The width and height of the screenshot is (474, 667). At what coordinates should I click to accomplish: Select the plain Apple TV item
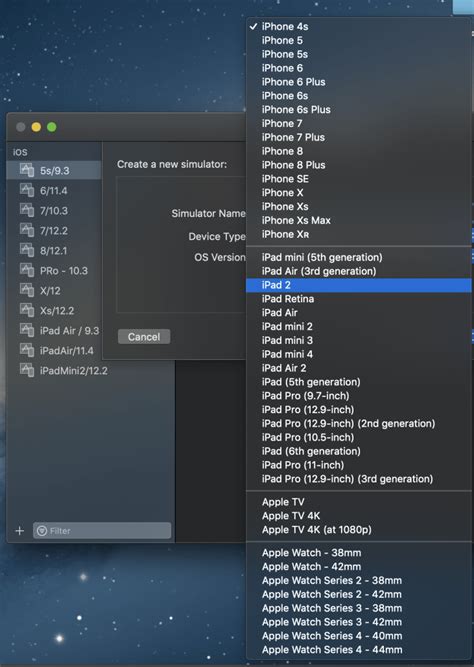click(359, 502)
